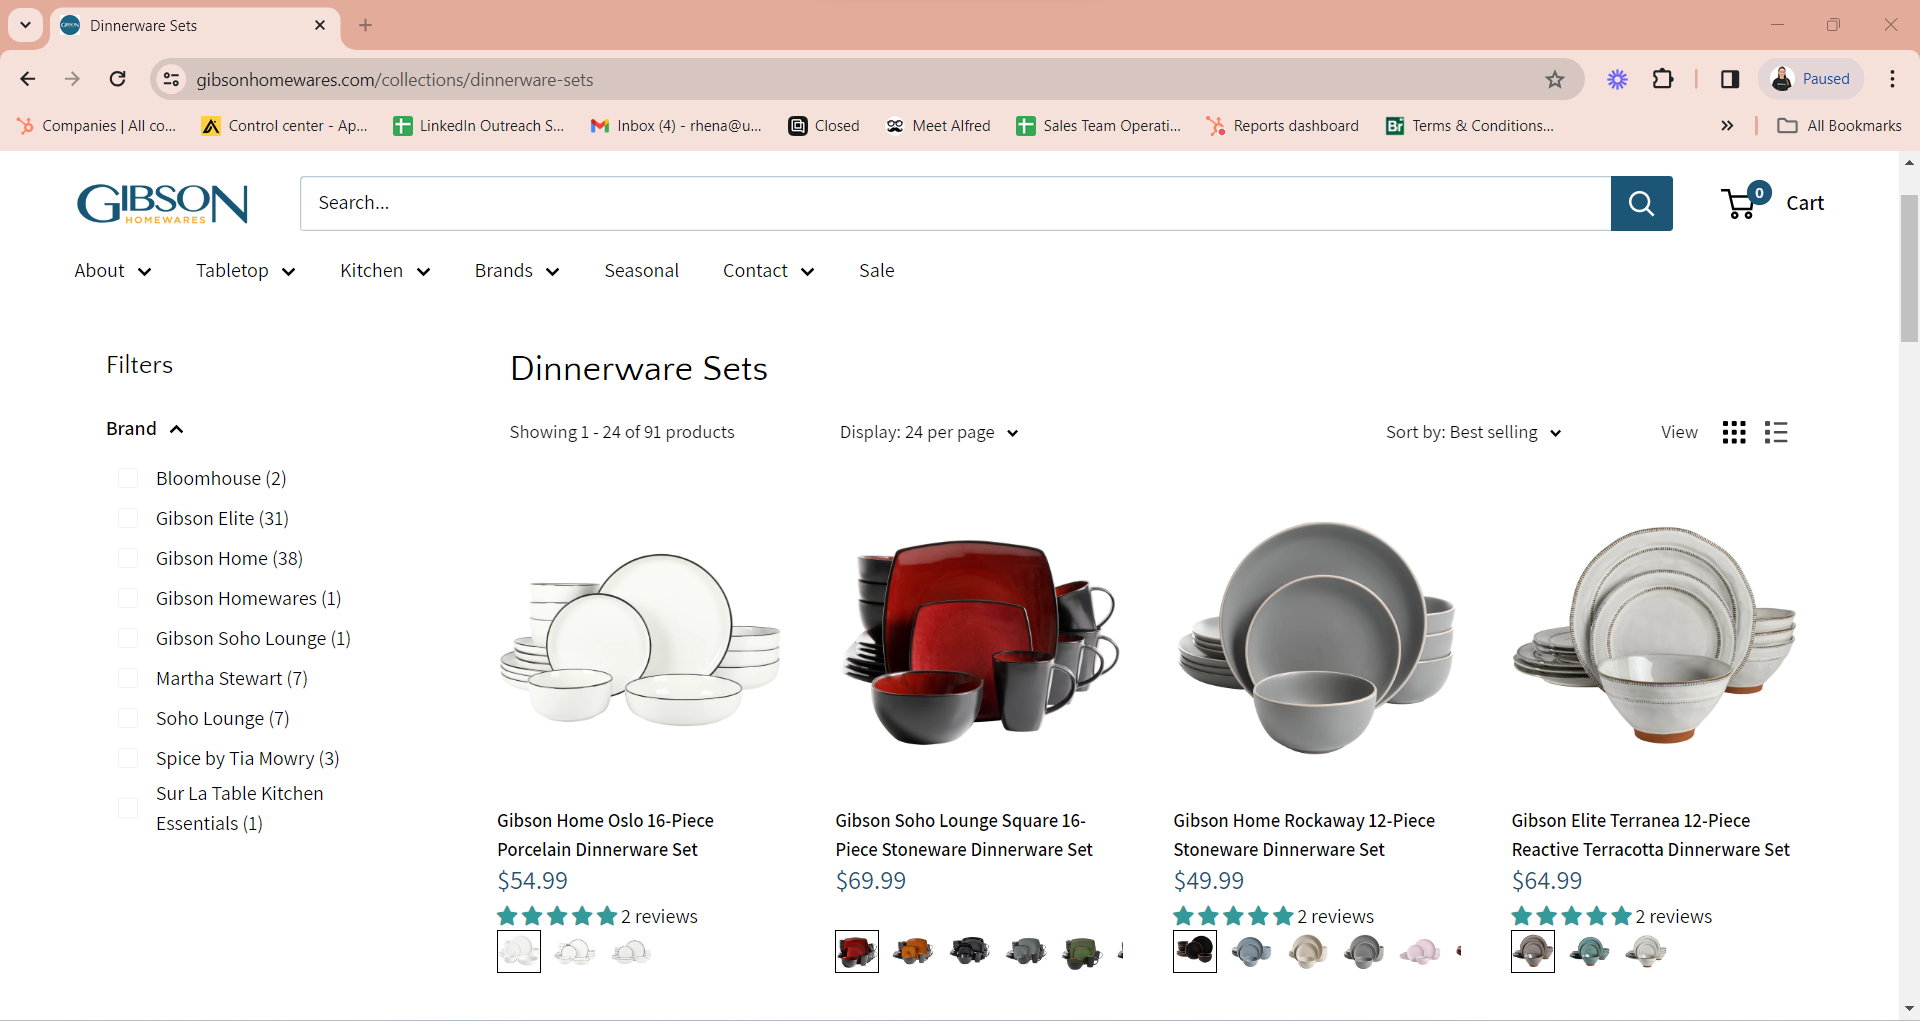Open the Paused profile button
Image resolution: width=1920 pixels, height=1021 pixels.
click(x=1811, y=79)
